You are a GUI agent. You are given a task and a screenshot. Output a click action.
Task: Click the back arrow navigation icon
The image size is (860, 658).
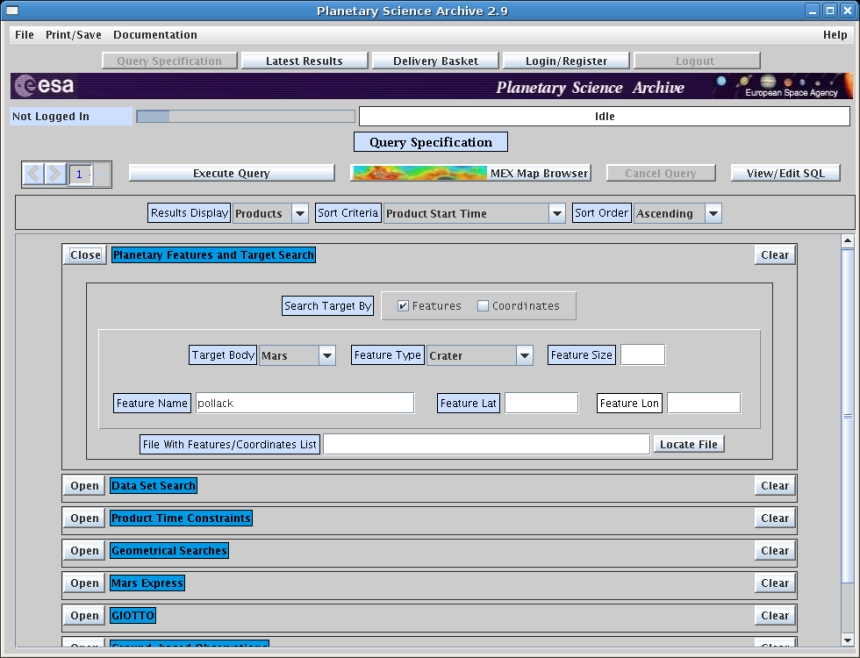coord(35,173)
